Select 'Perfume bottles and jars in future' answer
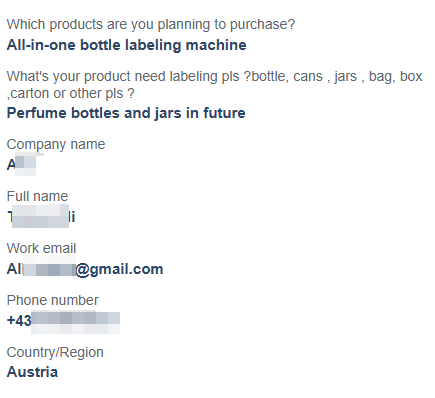This screenshot has height=398, width=435. [x=126, y=113]
